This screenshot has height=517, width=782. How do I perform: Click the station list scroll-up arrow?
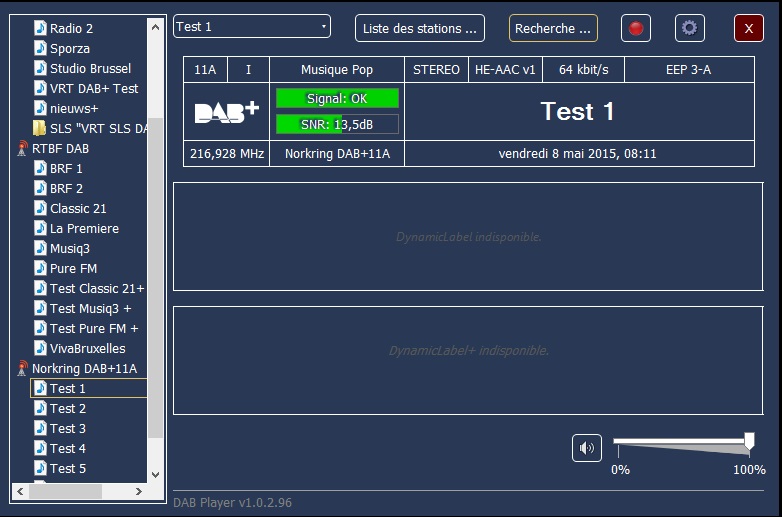click(x=155, y=27)
